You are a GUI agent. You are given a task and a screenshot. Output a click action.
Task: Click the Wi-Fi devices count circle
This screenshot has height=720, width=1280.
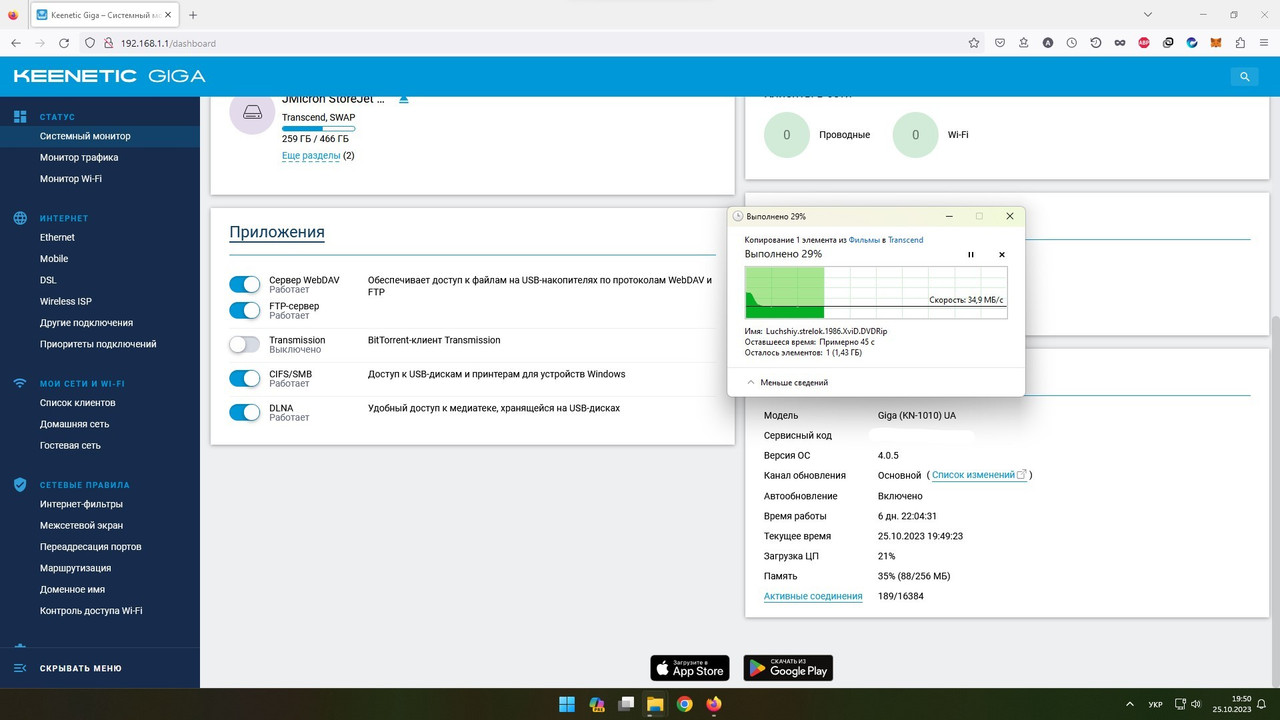pos(915,134)
